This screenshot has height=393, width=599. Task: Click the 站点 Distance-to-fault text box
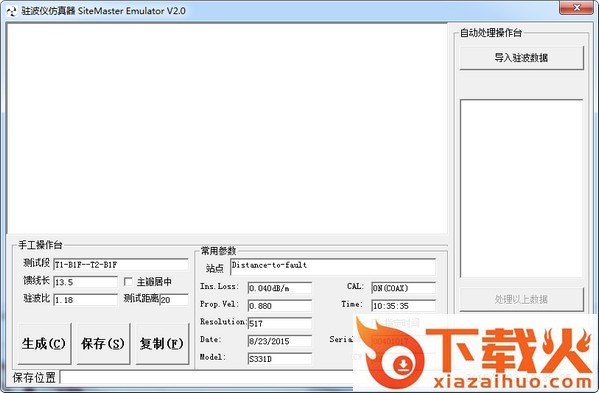(x=333, y=267)
